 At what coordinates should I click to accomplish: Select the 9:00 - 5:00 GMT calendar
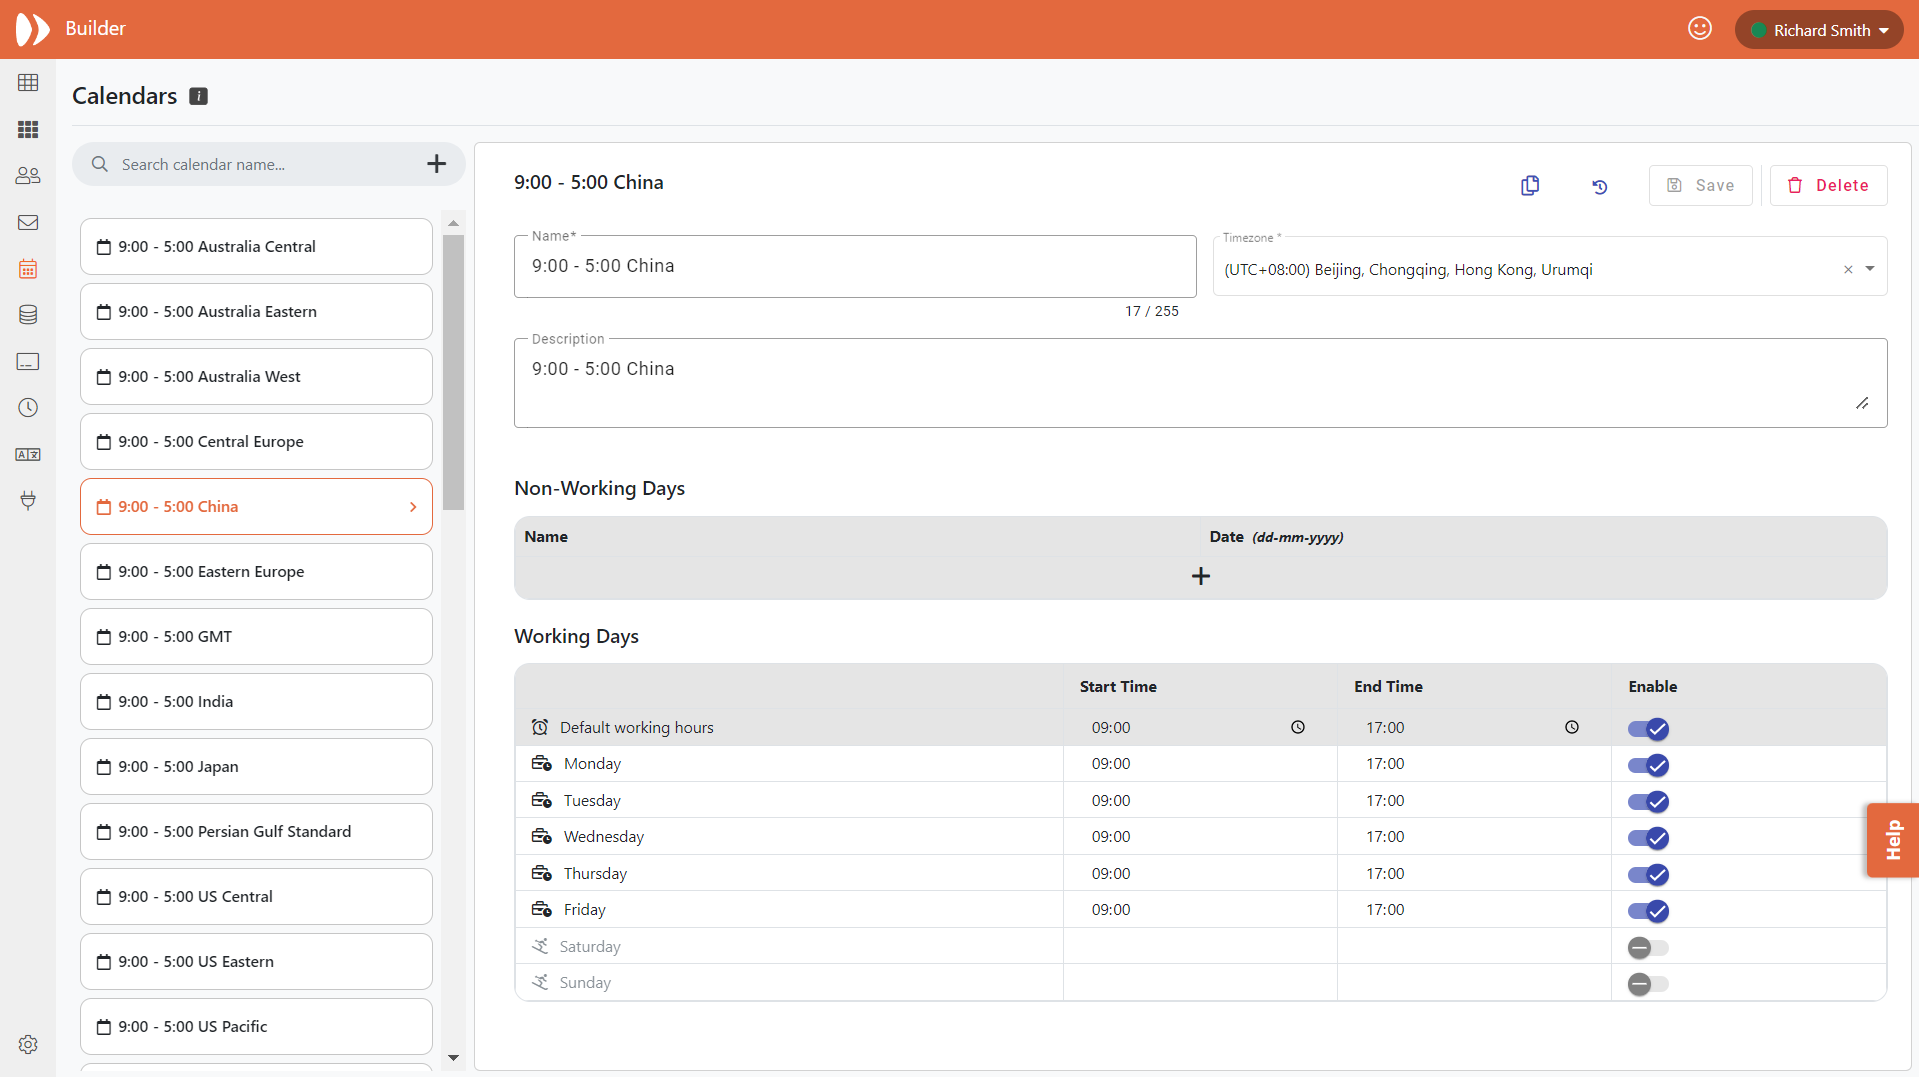256,637
